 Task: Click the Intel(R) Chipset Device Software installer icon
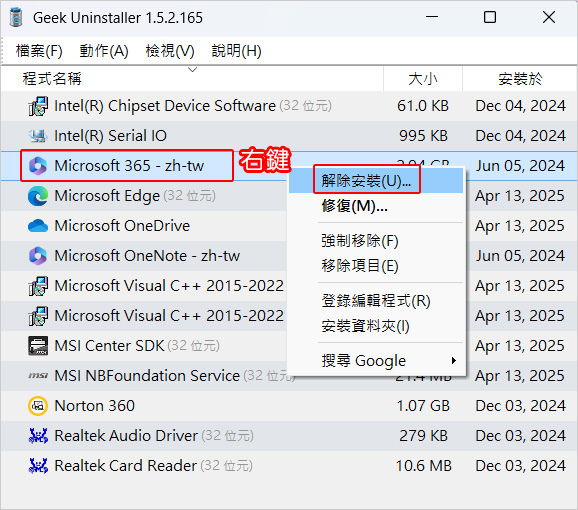(x=38, y=106)
